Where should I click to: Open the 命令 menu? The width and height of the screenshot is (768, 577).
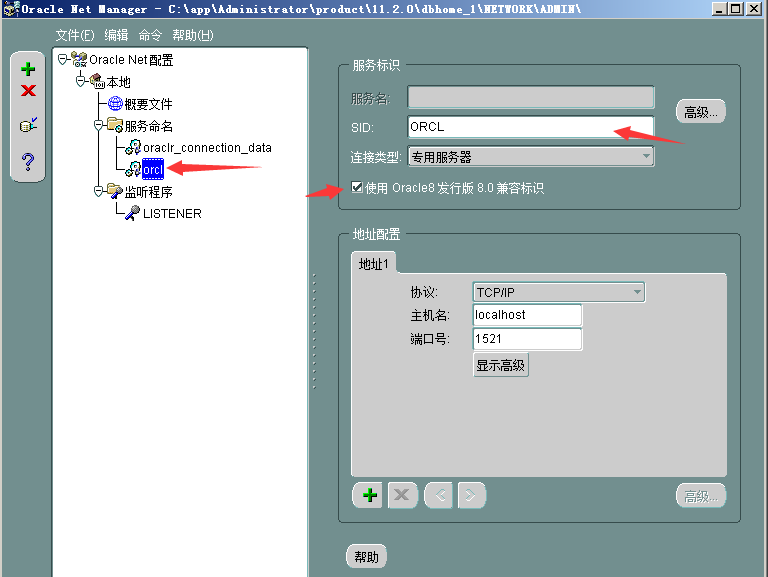(150, 35)
